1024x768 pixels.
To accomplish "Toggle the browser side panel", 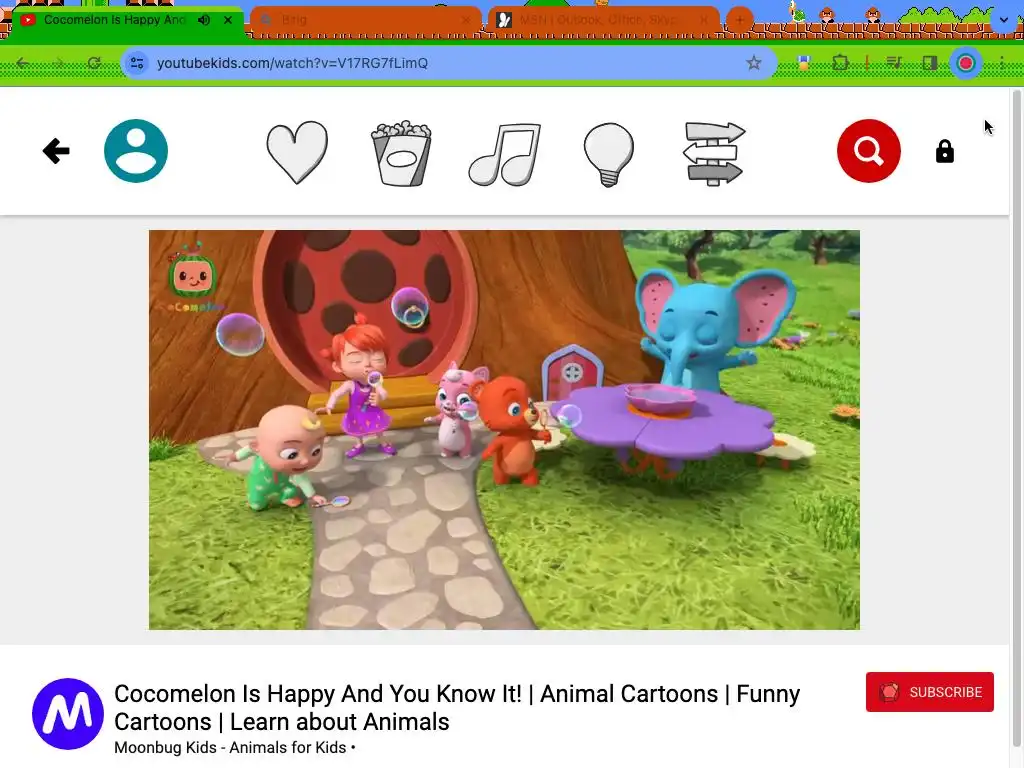I will point(929,63).
